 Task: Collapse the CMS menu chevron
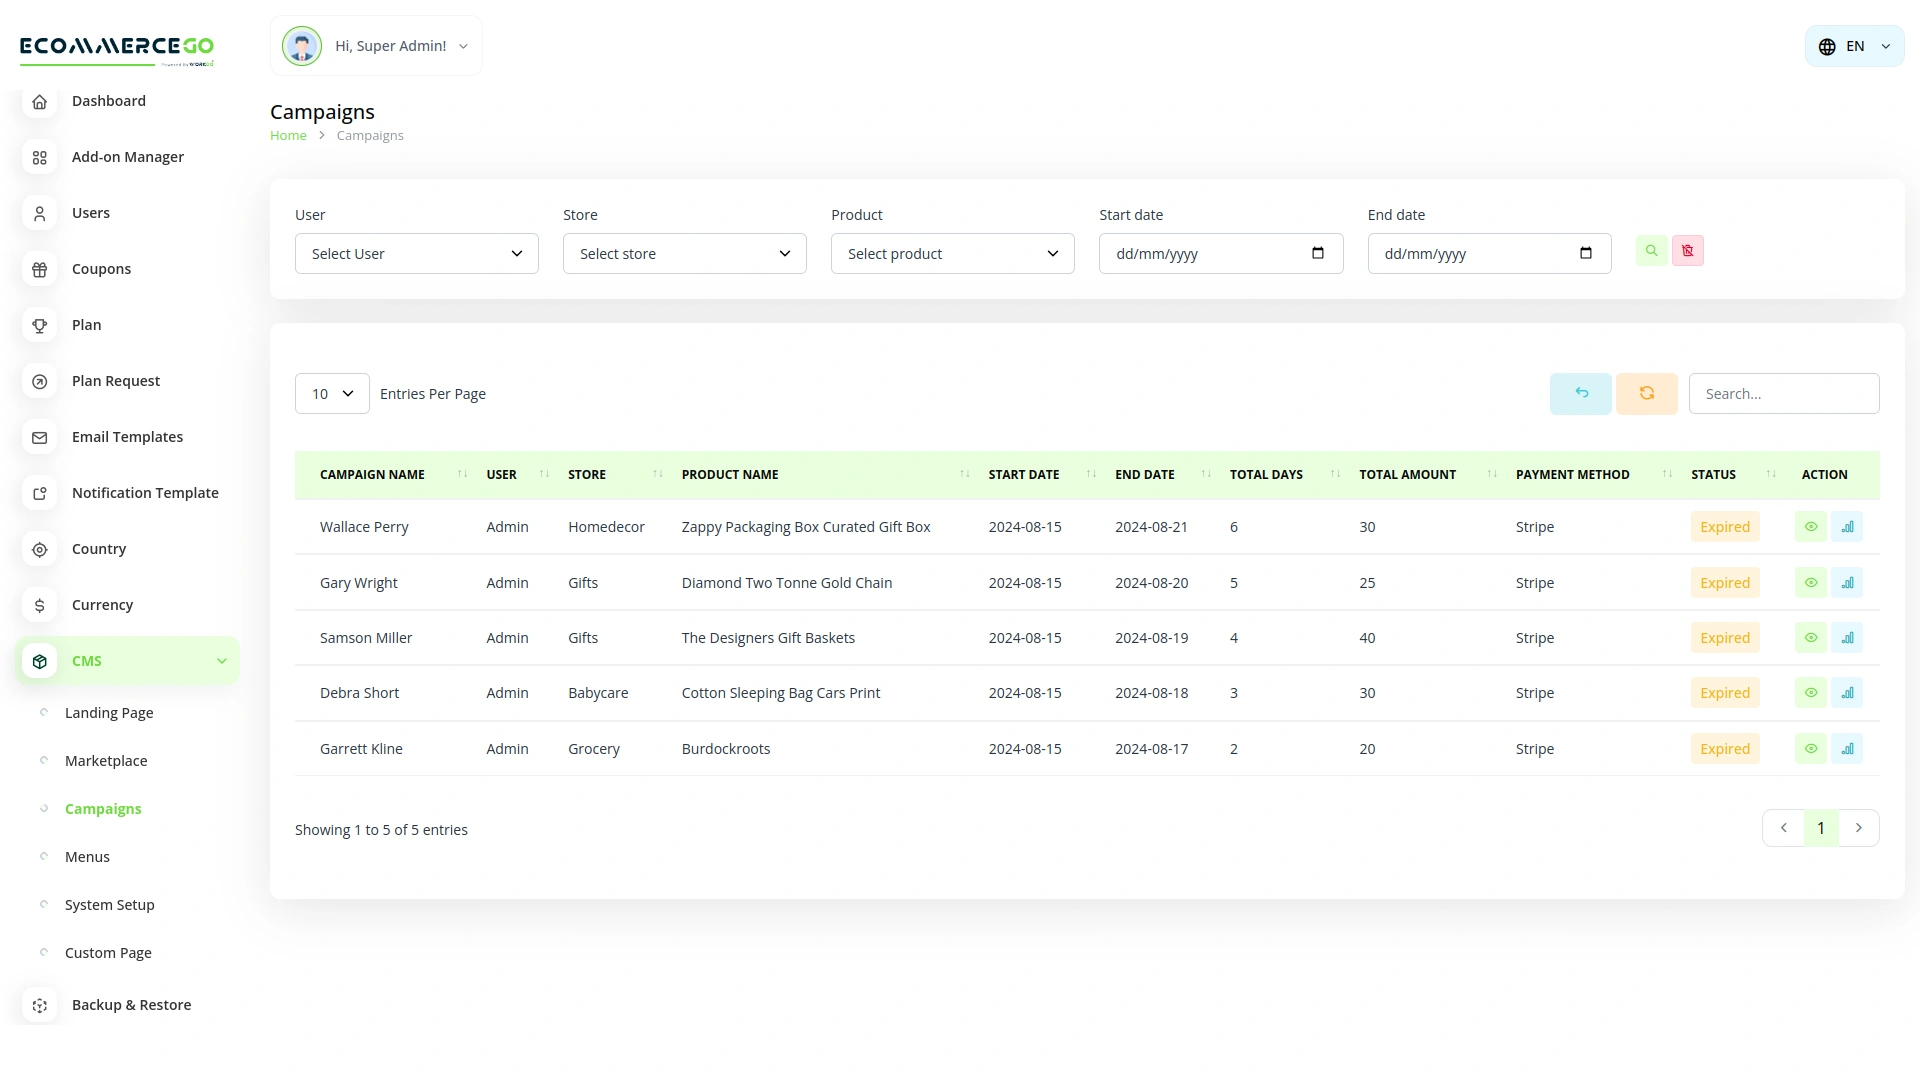[x=221, y=660]
